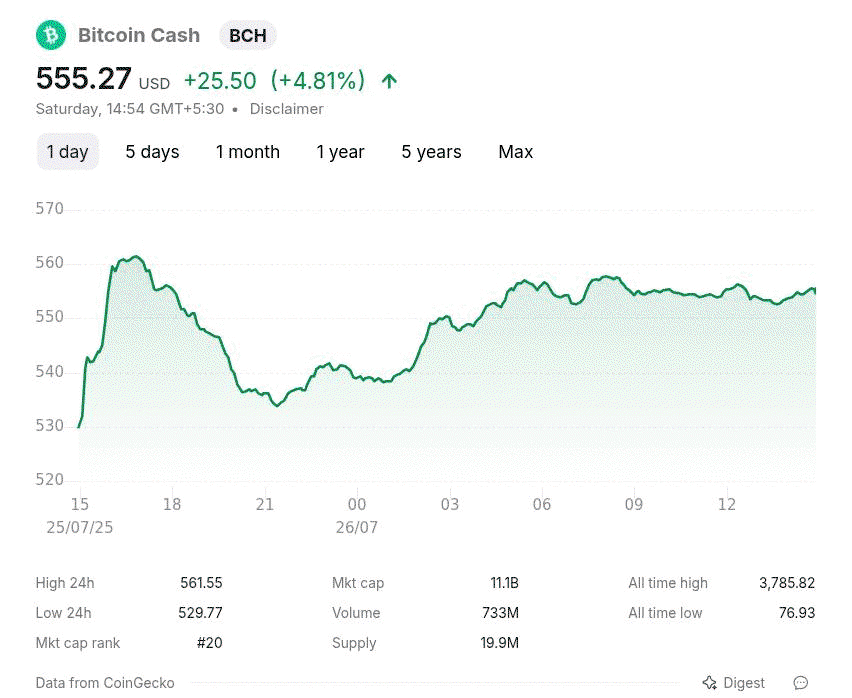Screen dimensions: 852x698
Task: Click the chart line at 00 26/07
Action: coord(357,378)
